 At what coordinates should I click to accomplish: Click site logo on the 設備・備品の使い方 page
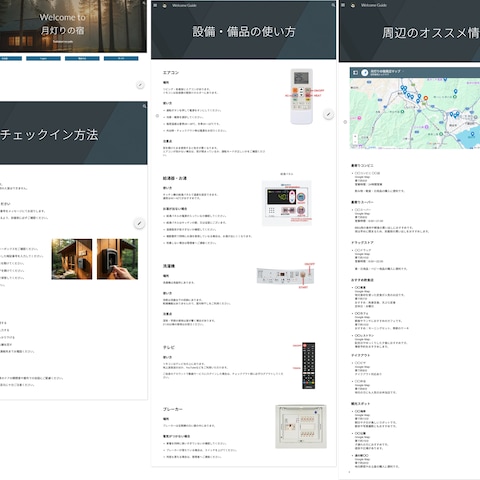tap(165, 5)
